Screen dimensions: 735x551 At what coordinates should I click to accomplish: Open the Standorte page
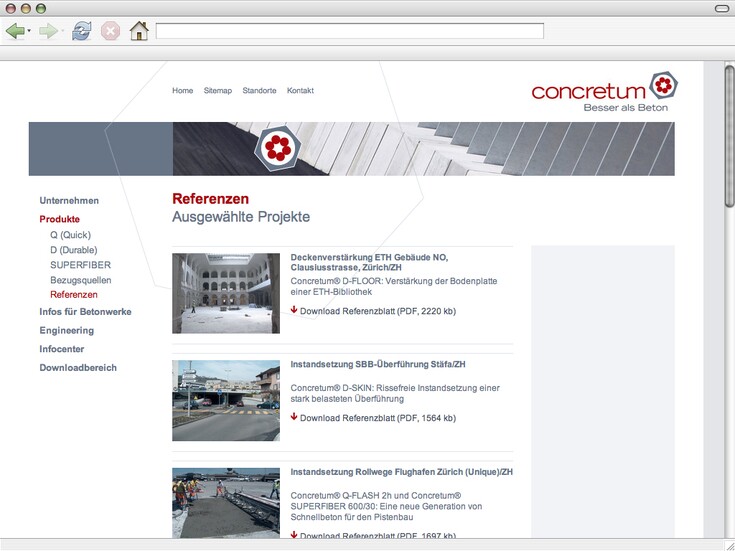tap(259, 91)
